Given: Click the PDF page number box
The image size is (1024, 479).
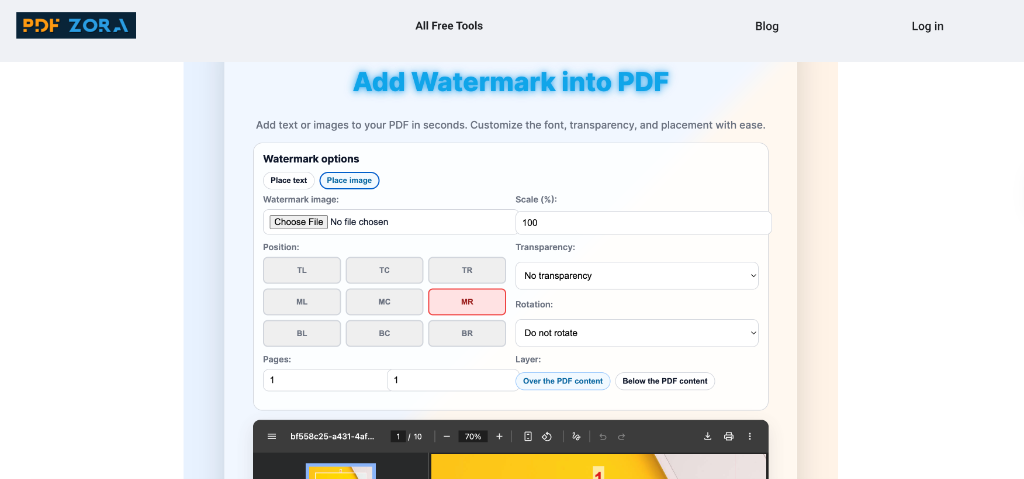Looking at the screenshot, I should 398,437.
